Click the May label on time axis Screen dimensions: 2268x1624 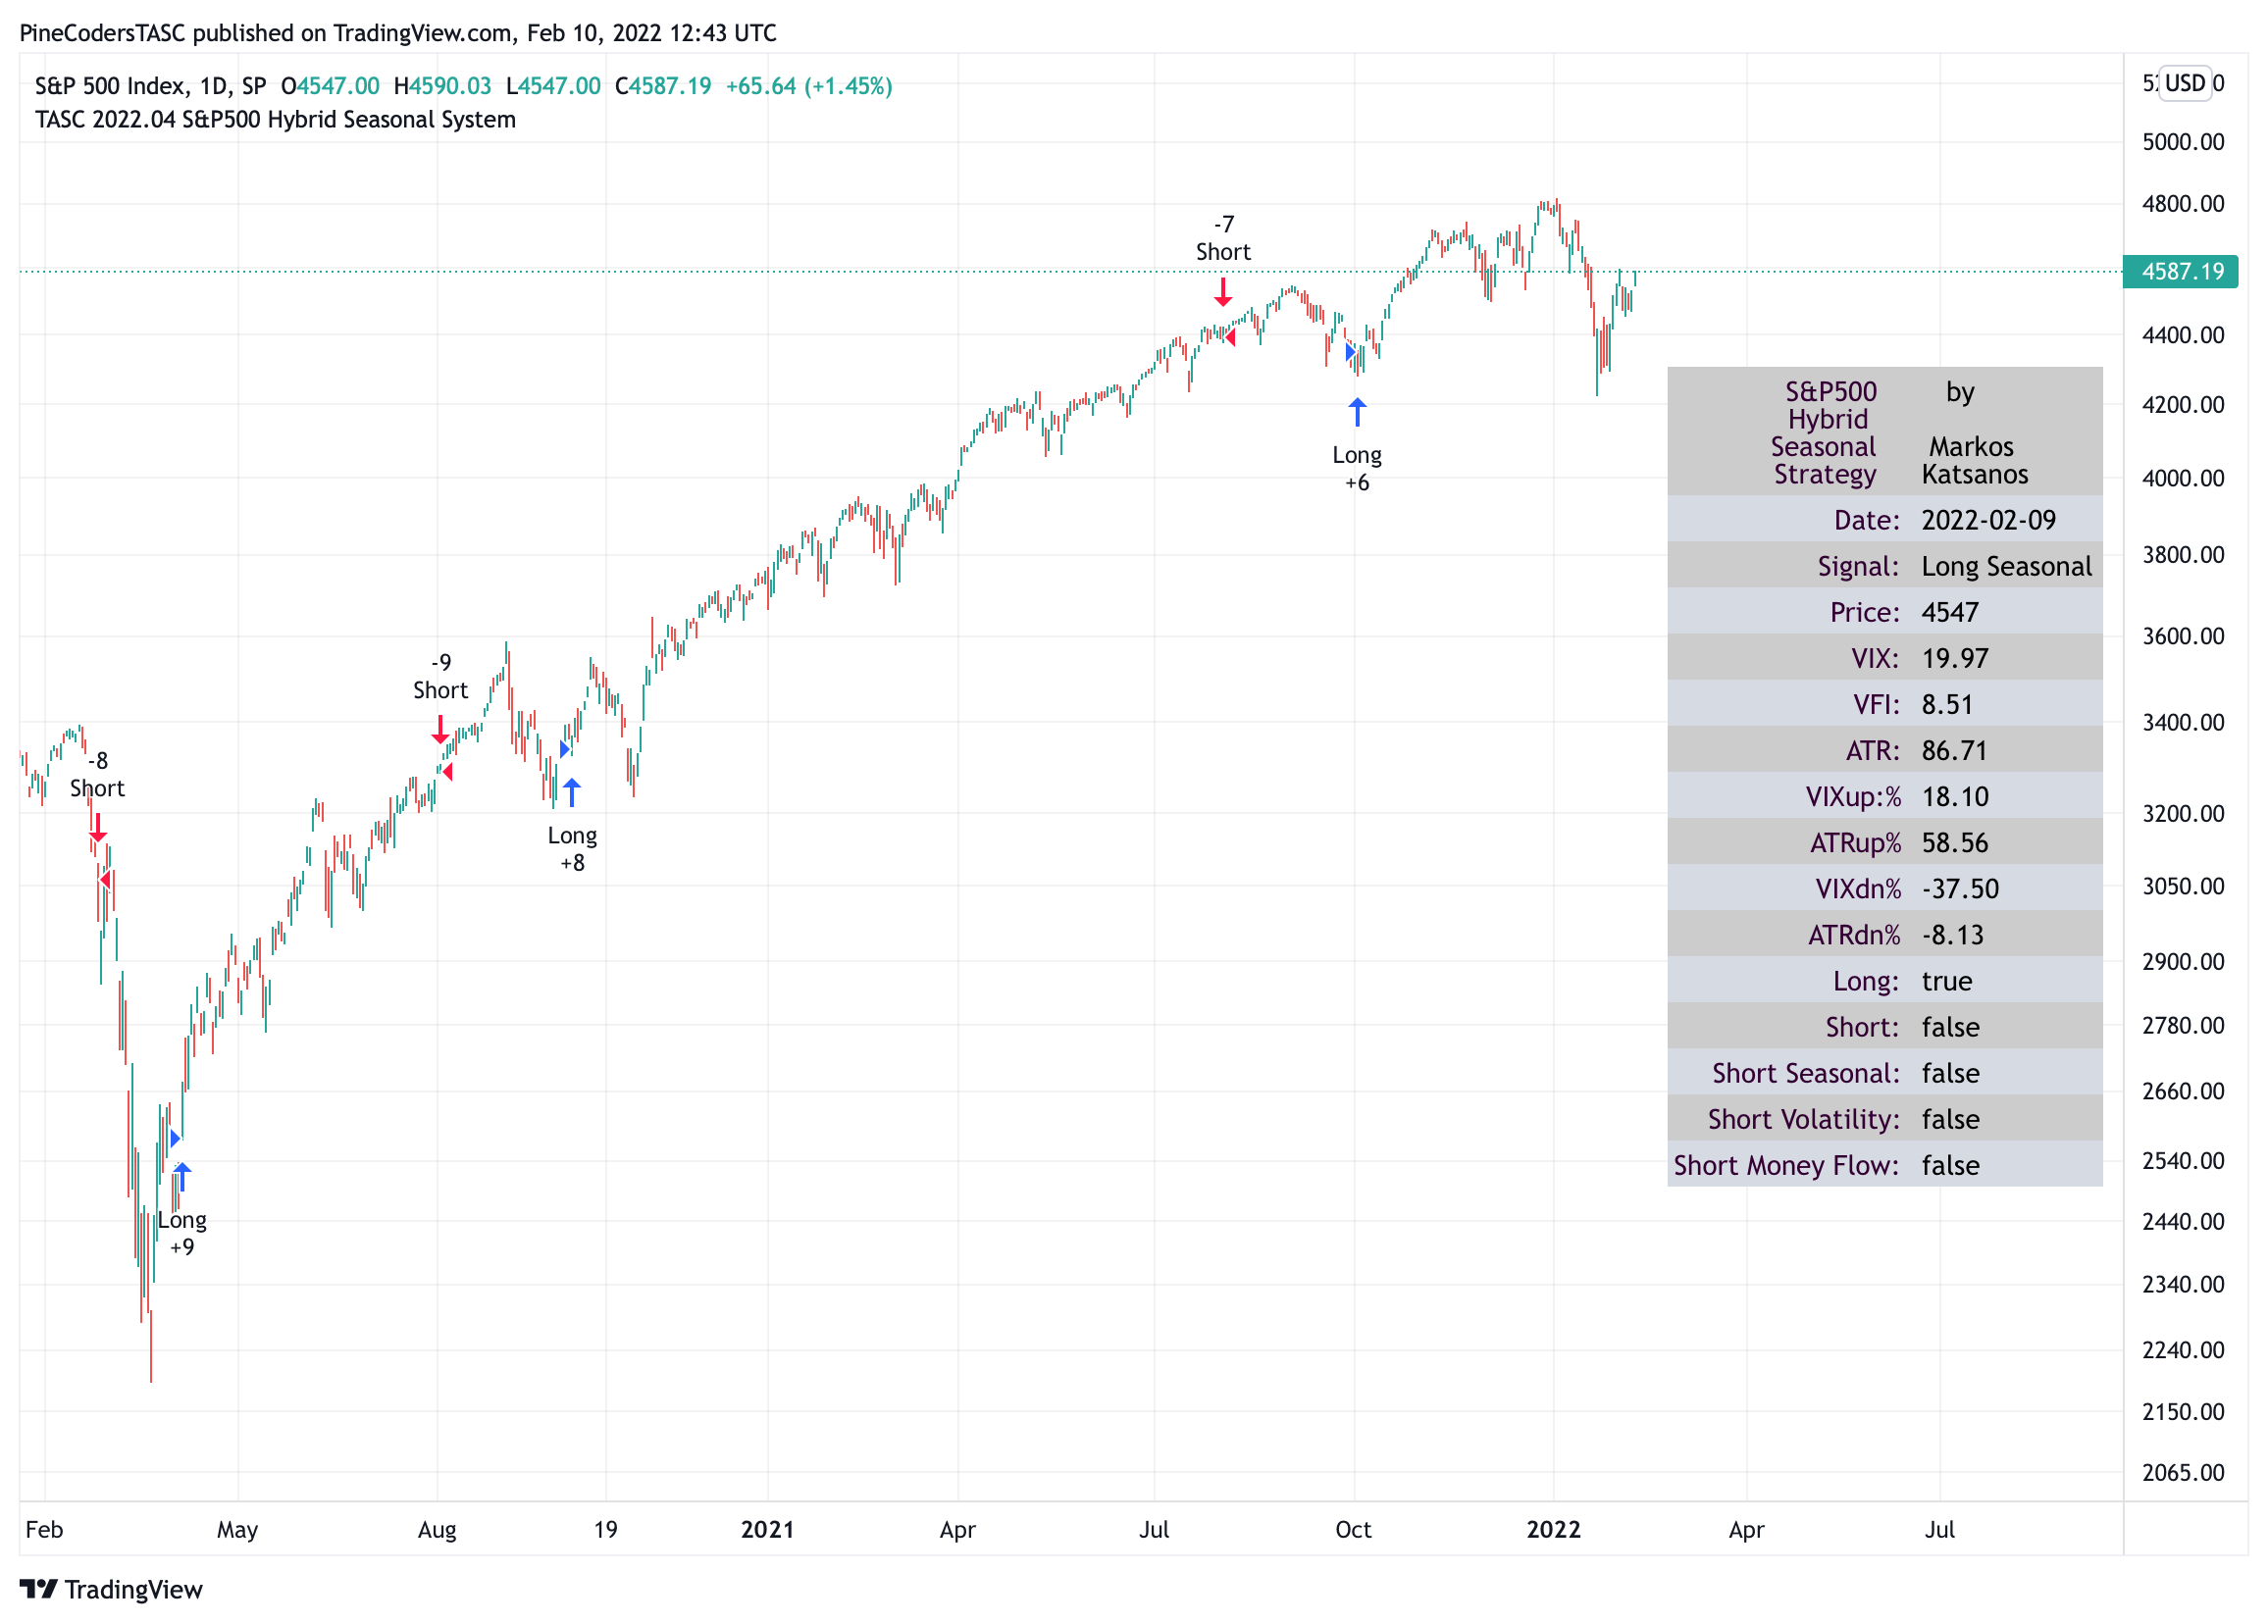click(x=237, y=1530)
